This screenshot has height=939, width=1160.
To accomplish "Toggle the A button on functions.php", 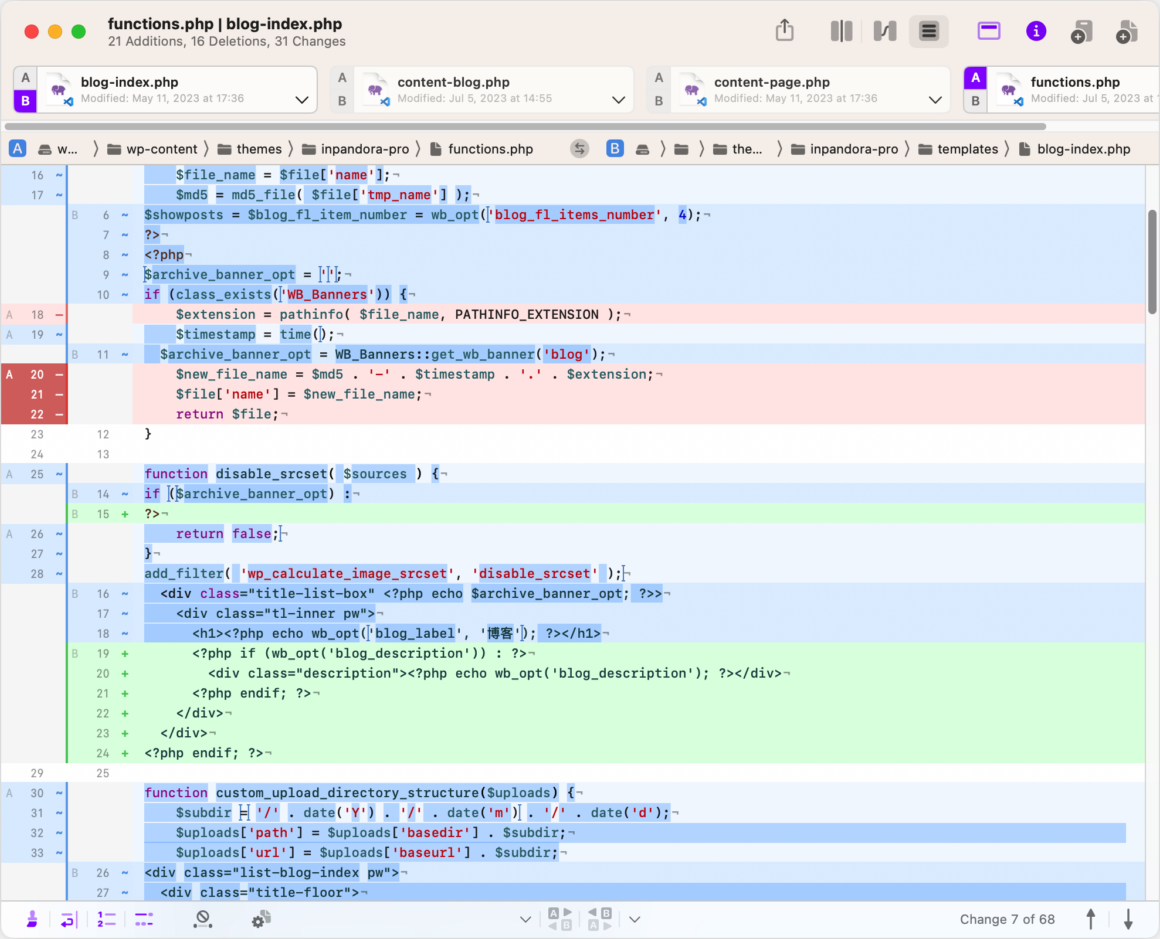I will (x=975, y=78).
